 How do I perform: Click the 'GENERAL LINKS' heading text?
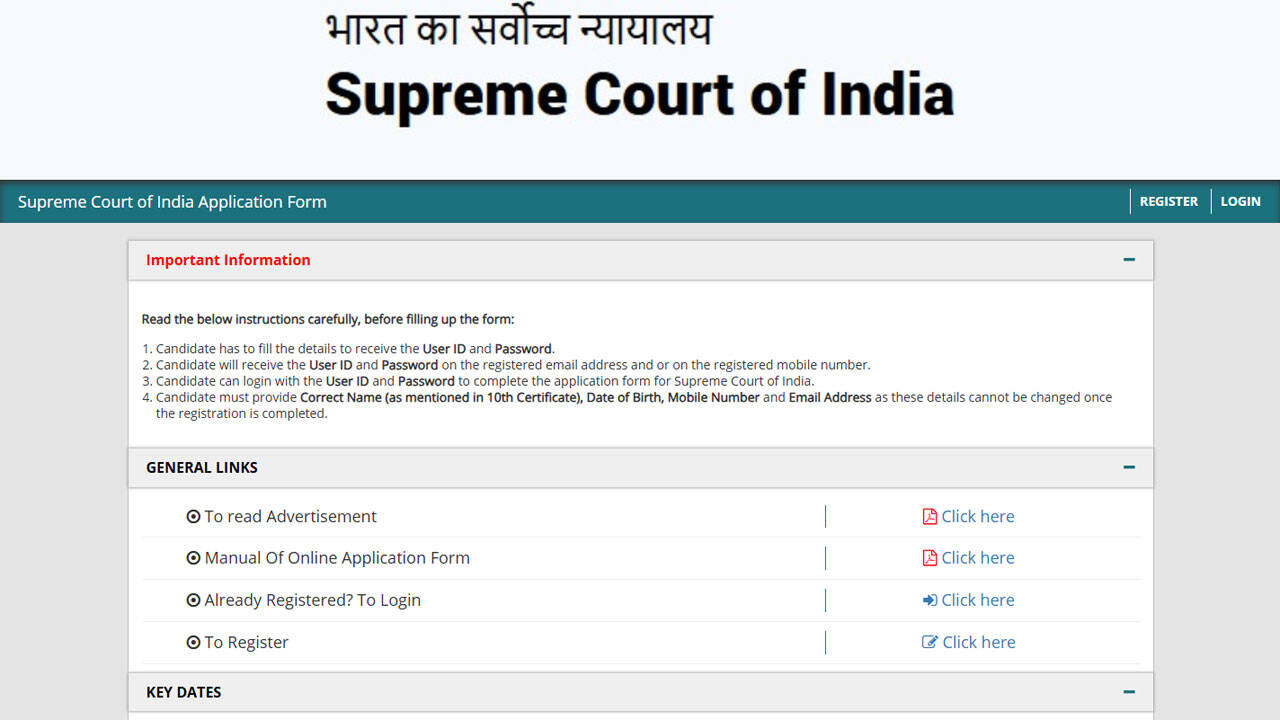point(202,467)
